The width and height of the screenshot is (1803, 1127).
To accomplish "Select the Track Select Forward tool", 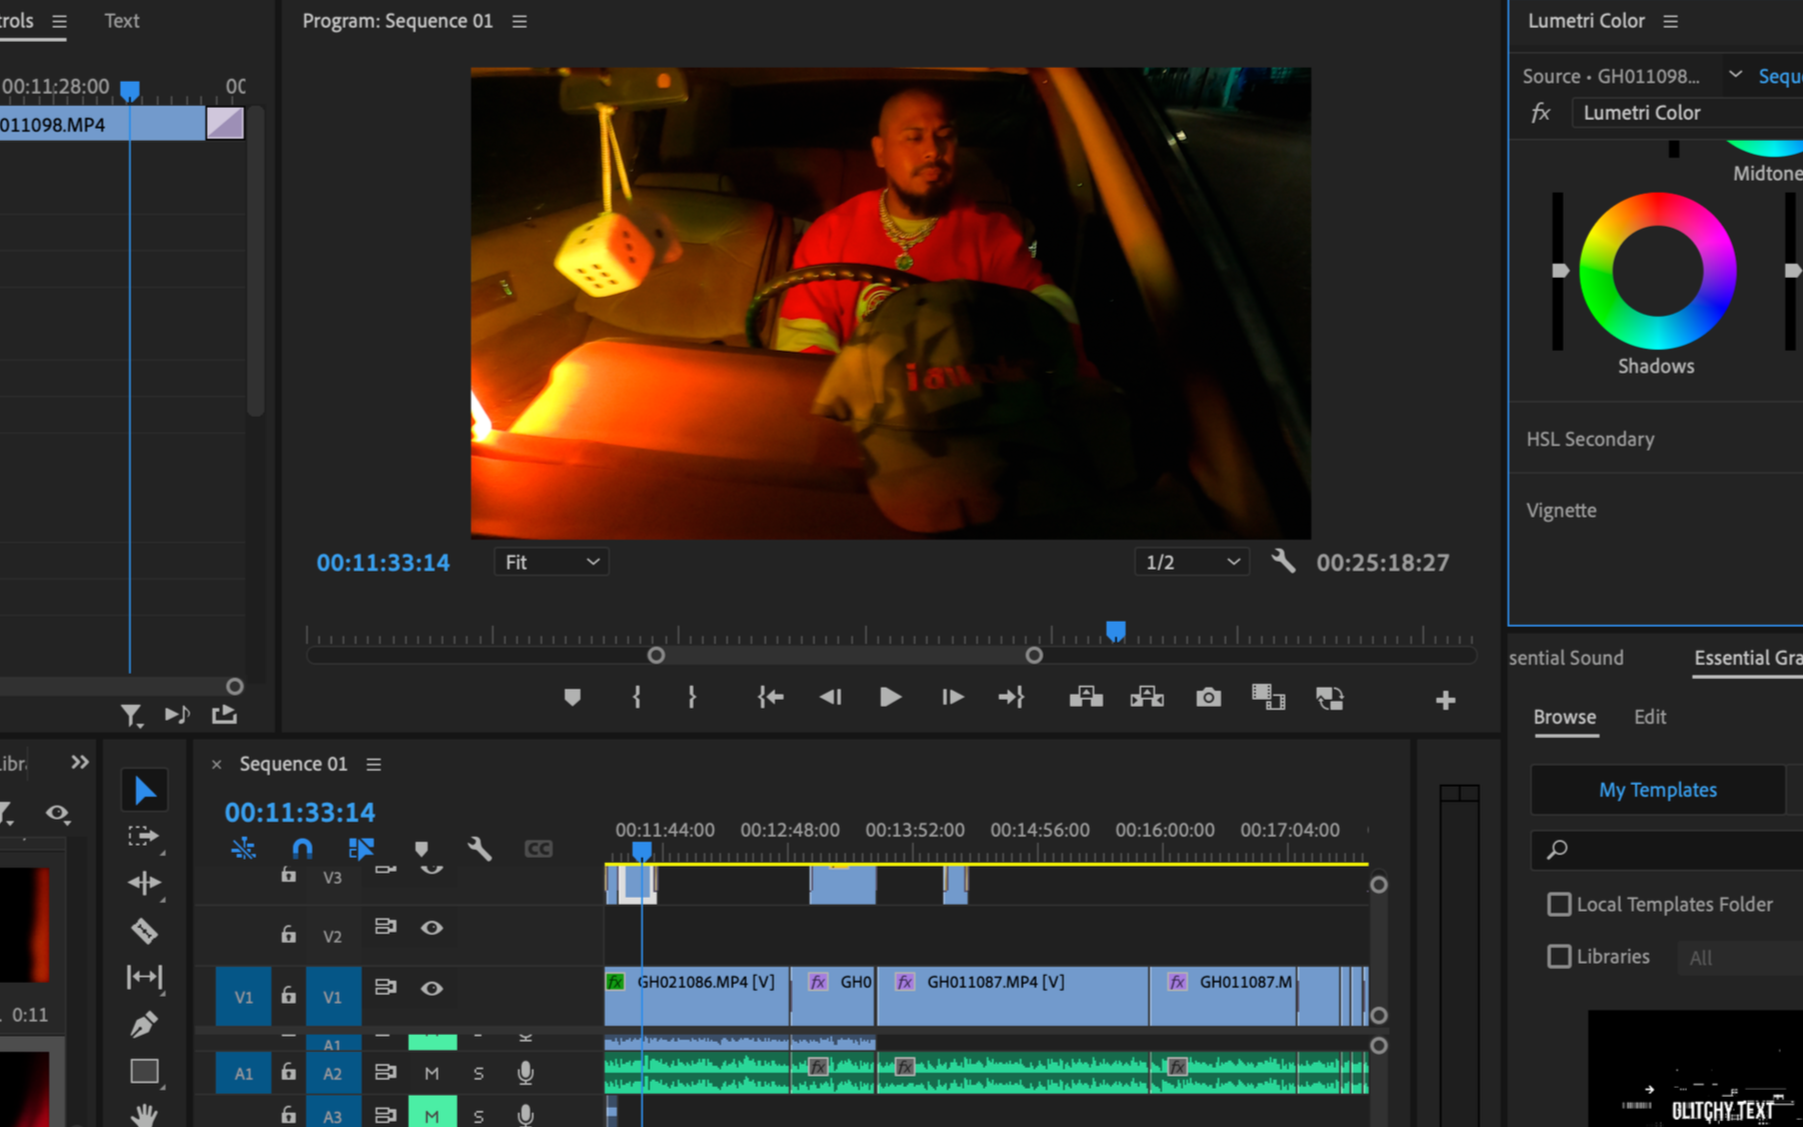I will [x=143, y=837].
